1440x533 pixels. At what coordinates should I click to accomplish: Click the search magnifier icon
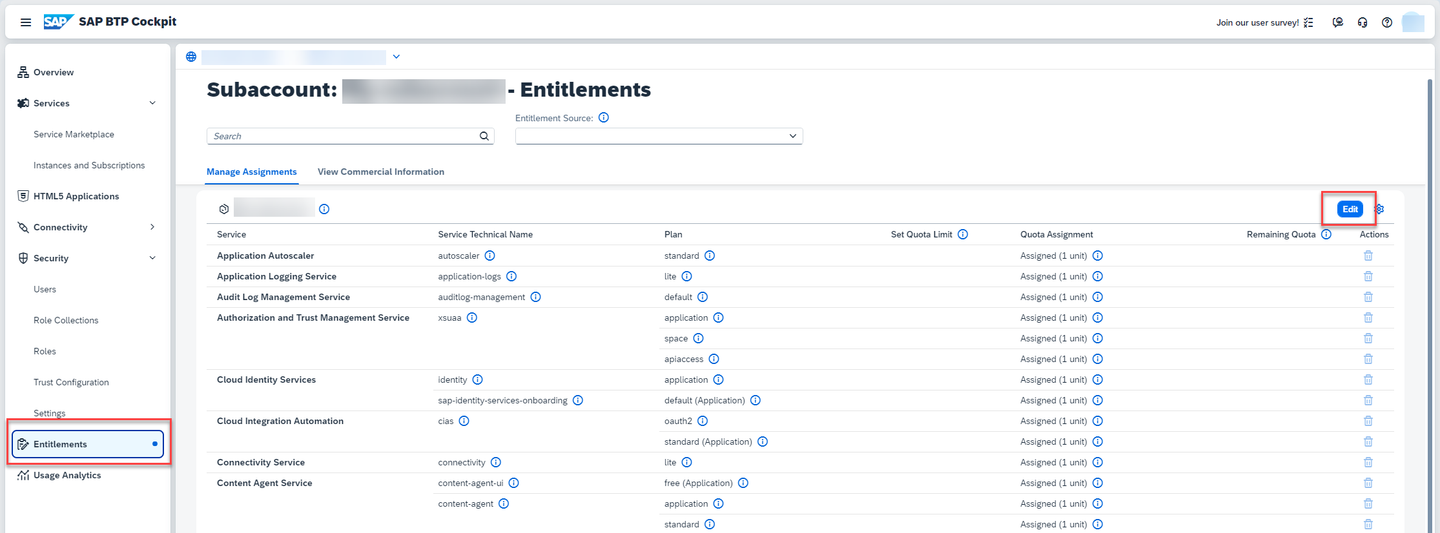[484, 136]
